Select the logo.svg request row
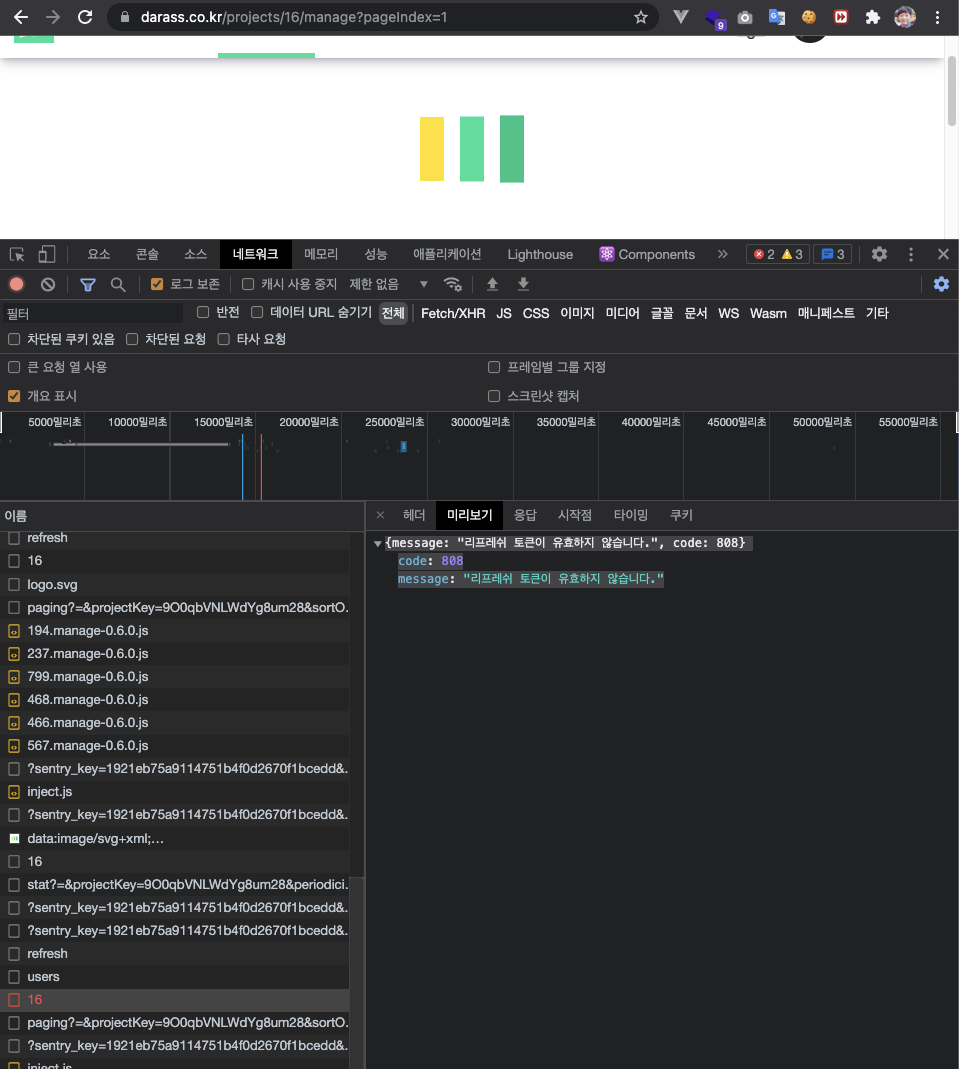Image resolution: width=959 pixels, height=1069 pixels. tap(174, 585)
